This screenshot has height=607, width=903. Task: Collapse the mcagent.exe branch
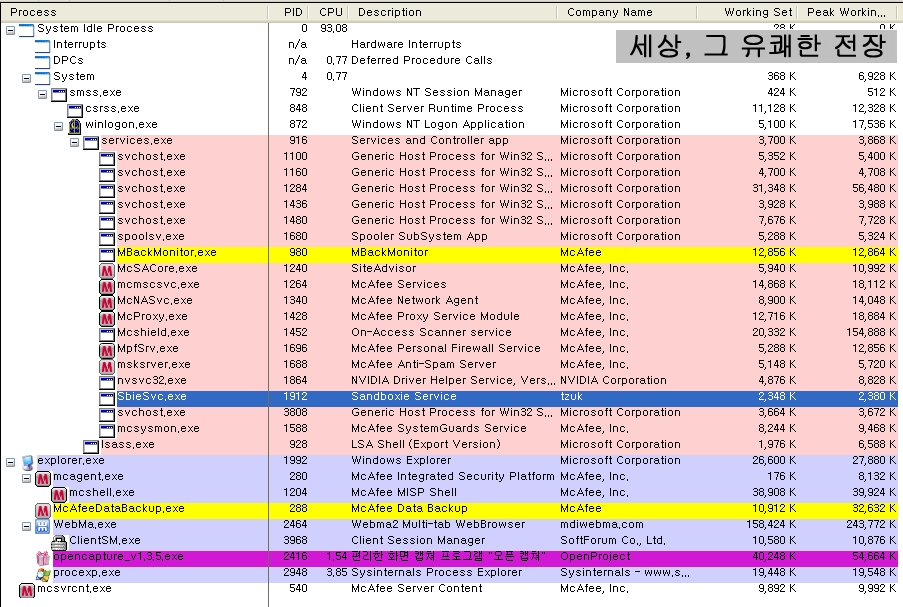click(26, 478)
